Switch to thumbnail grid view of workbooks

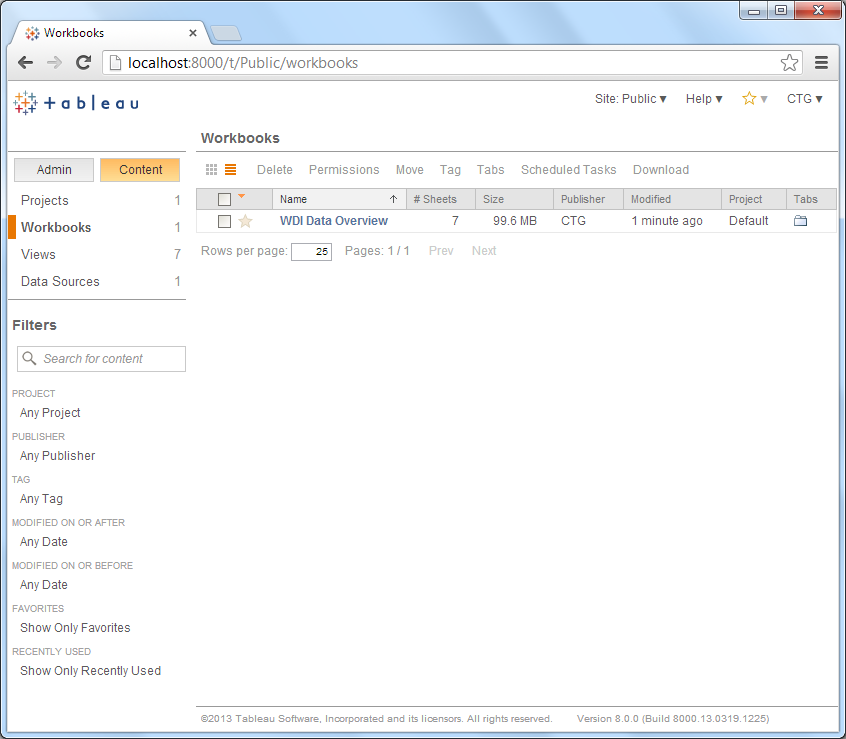[210, 169]
